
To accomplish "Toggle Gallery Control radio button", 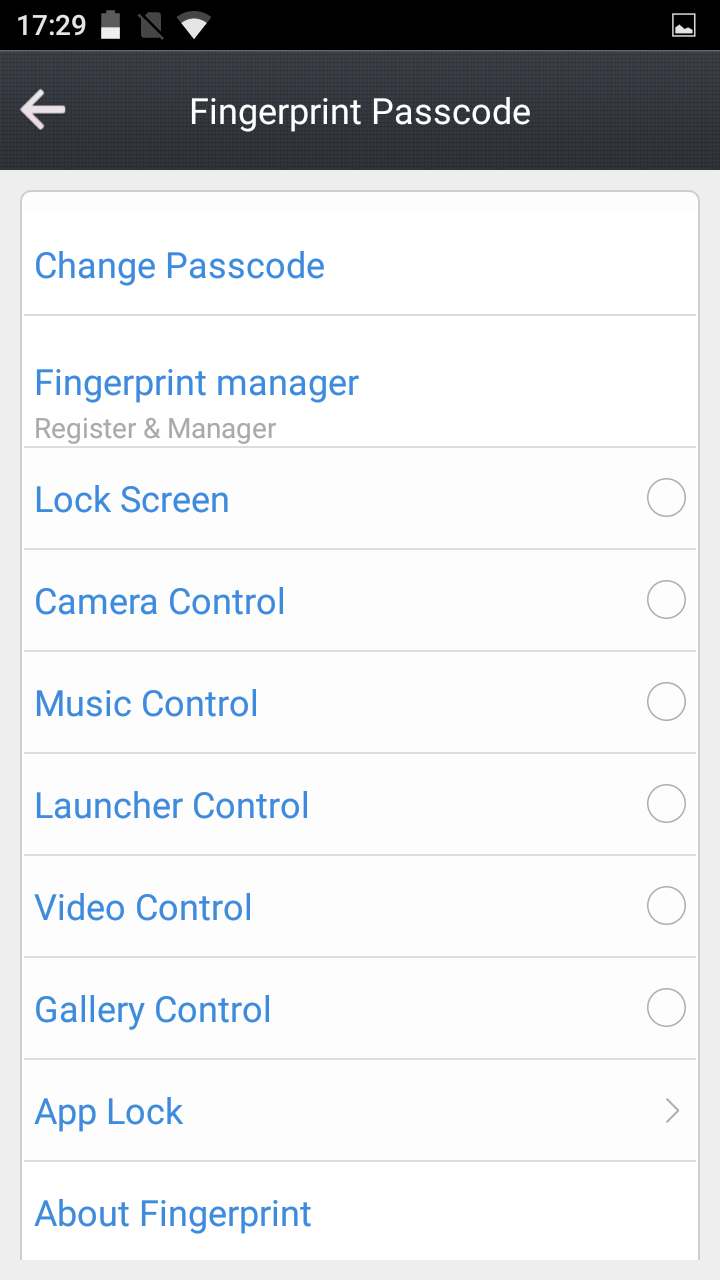I will [x=666, y=1008].
